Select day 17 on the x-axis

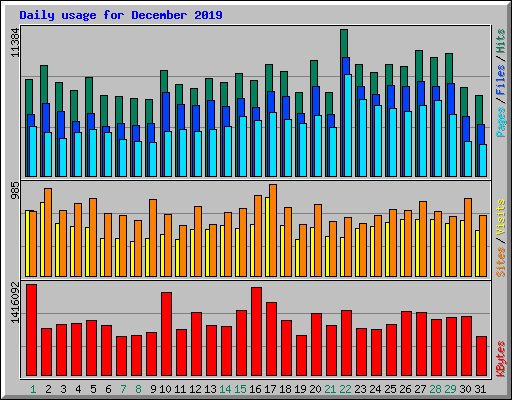tap(270, 389)
